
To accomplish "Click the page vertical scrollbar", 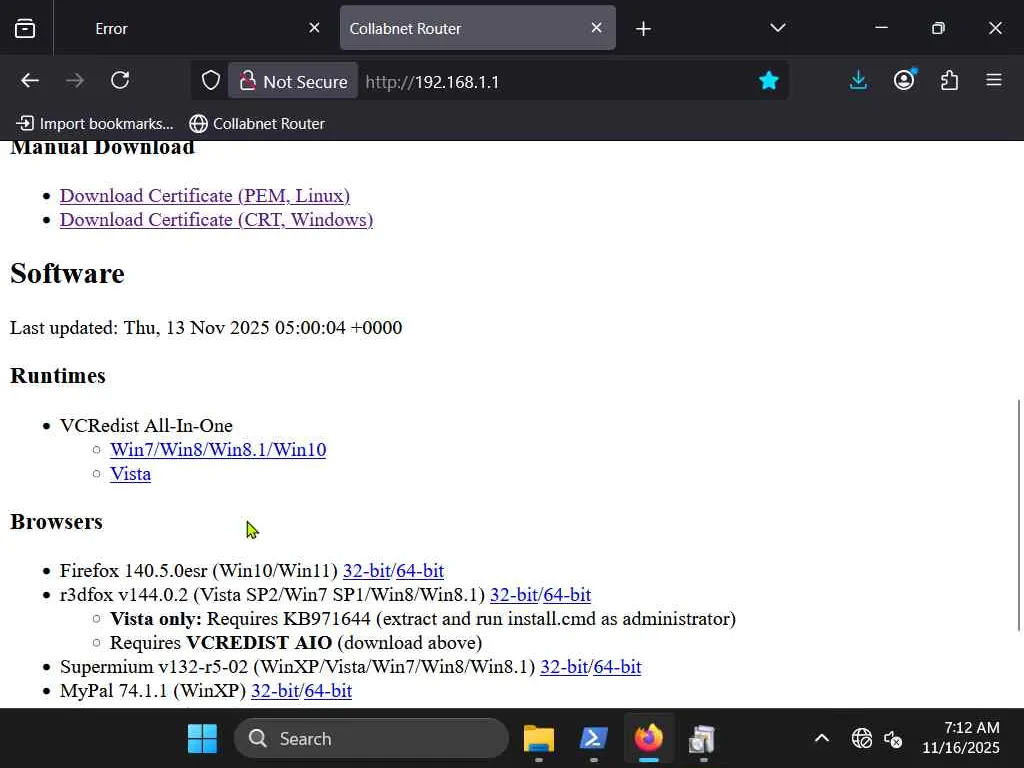I will [x=1019, y=515].
